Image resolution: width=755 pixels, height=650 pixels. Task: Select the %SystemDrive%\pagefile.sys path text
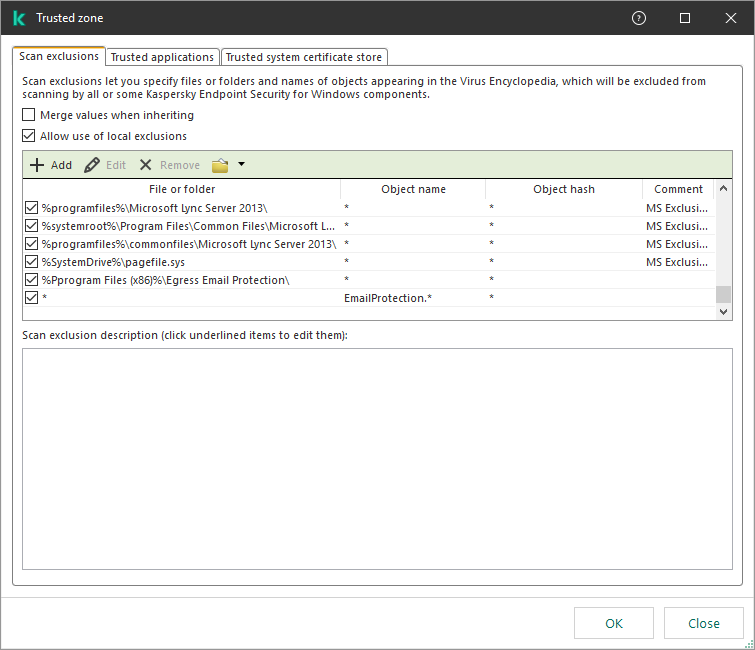point(113,262)
